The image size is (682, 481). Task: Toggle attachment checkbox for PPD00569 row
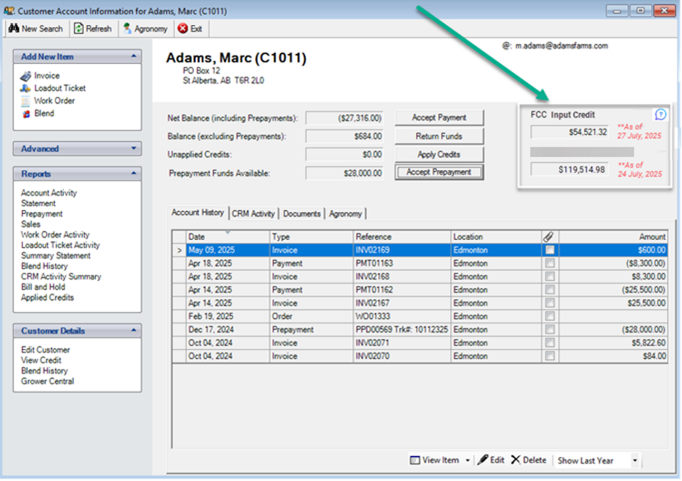click(x=550, y=330)
